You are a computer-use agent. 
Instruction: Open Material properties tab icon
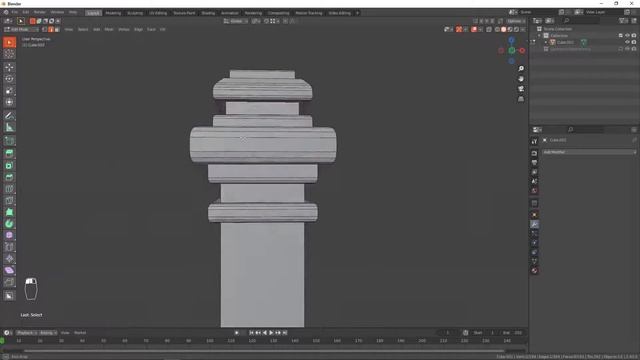534,271
